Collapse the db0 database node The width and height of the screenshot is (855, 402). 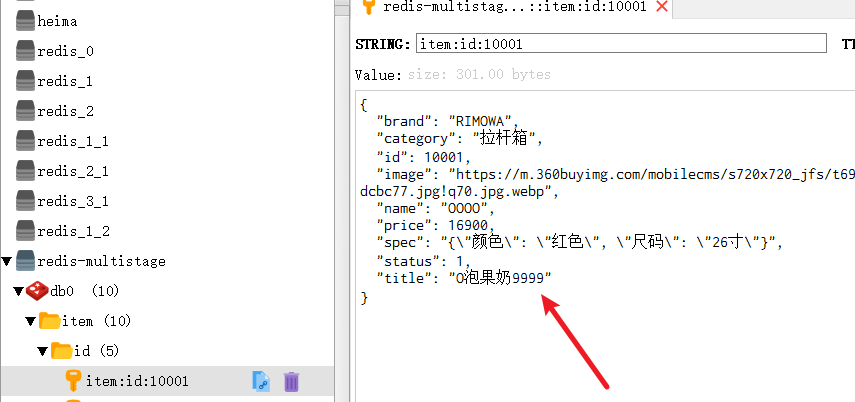pyautogui.click(x=18, y=291)
